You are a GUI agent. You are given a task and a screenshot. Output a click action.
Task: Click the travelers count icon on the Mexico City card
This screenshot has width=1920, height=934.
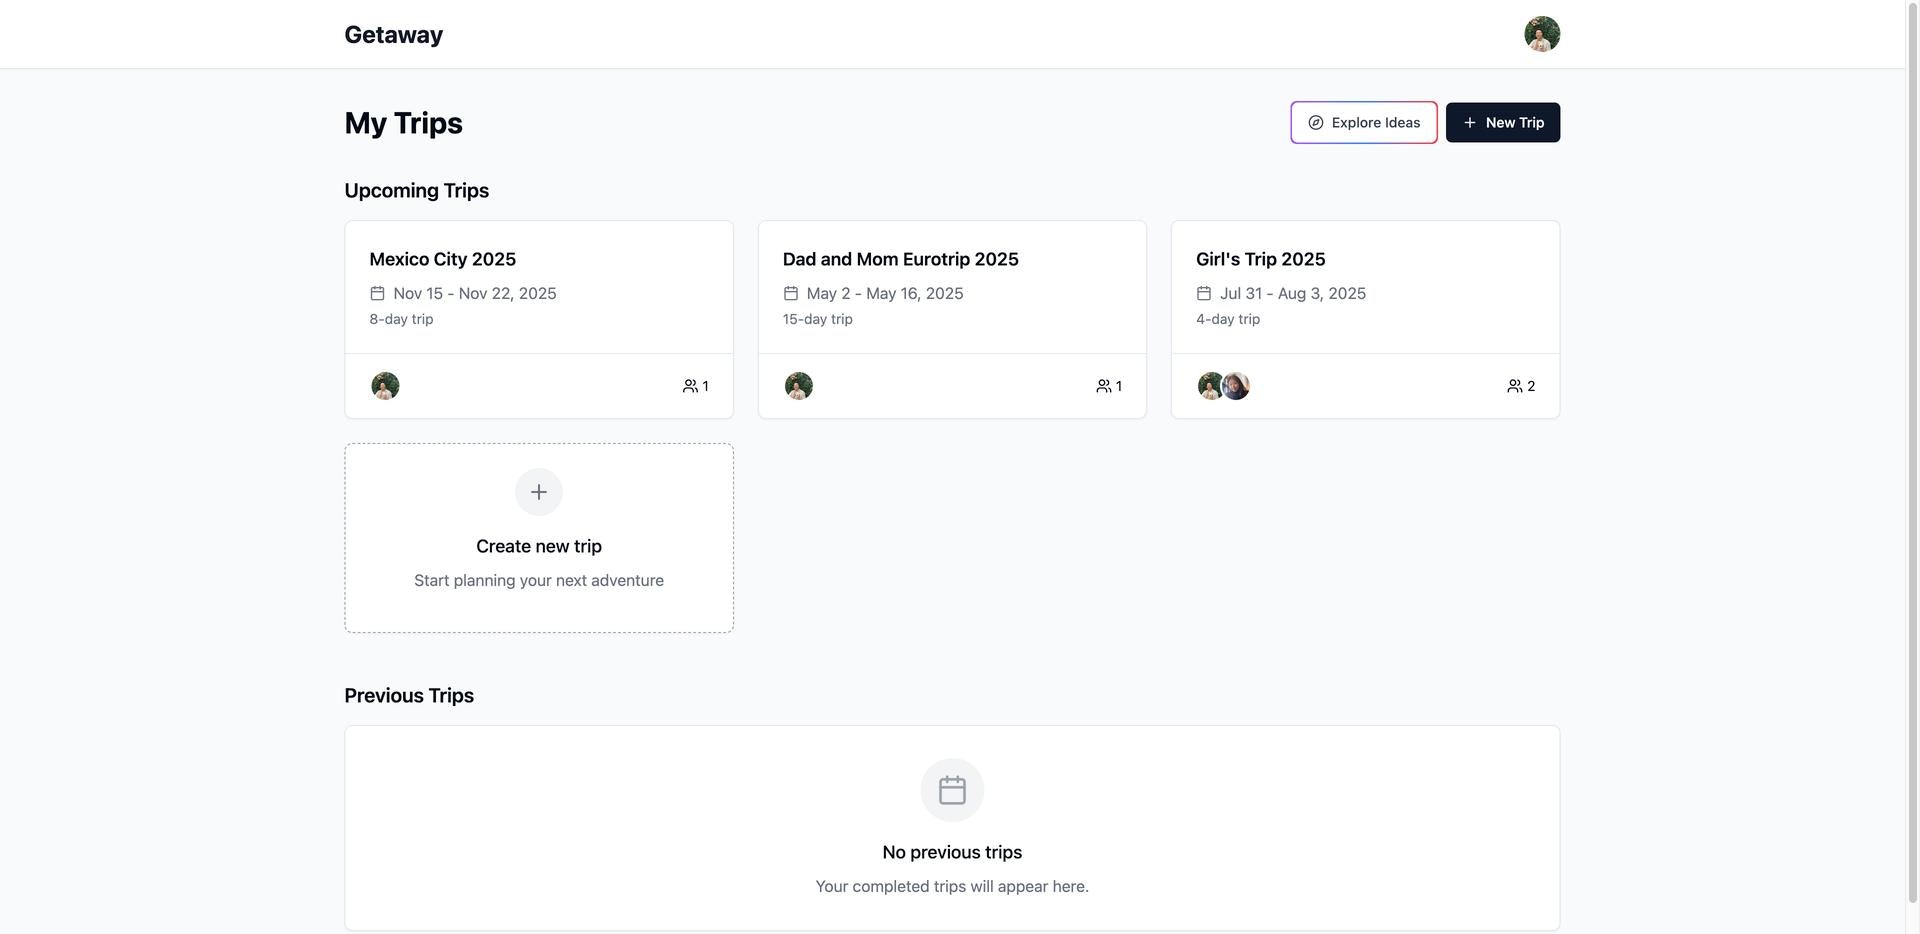690,386
